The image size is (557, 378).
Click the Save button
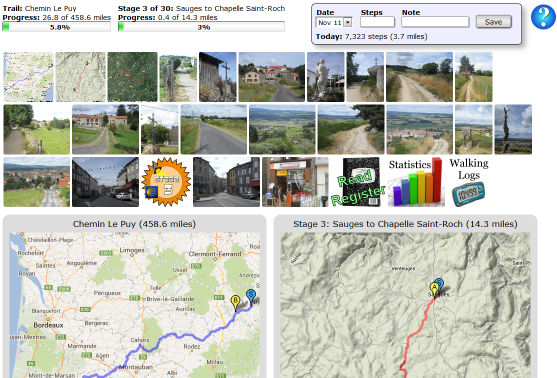(x=493, y=22)
